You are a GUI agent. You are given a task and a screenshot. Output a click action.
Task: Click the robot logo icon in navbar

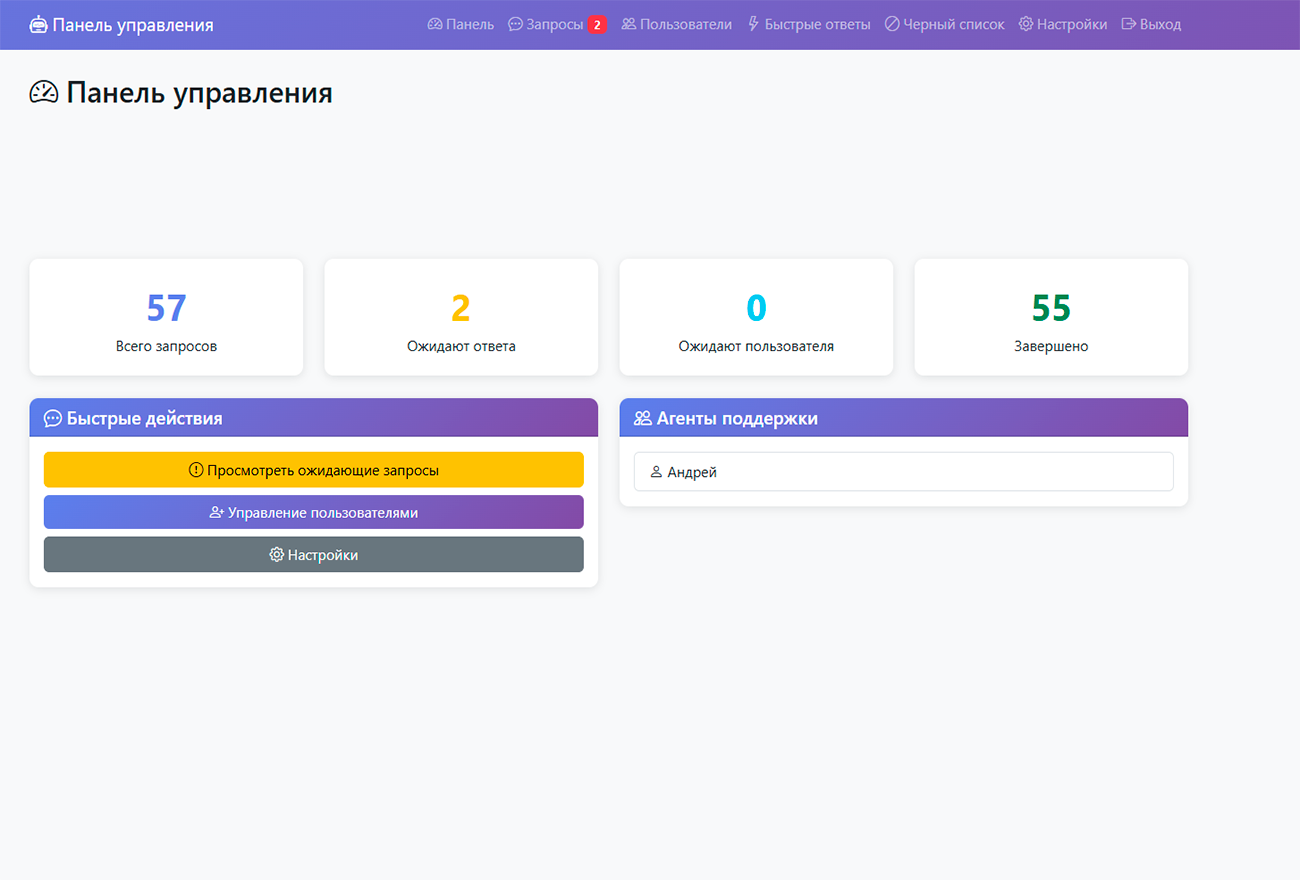[x=38, y=25]
